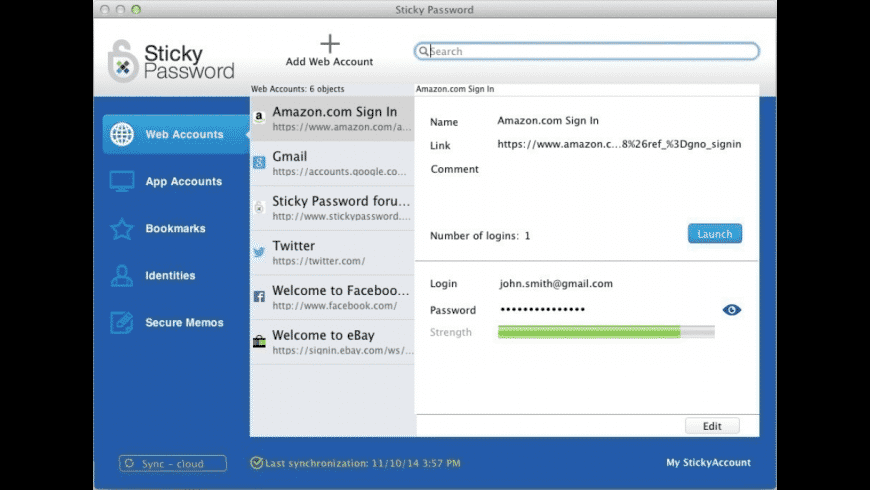The width and height of the screenshot is (870, 490).
Task: Click the Sync - cloud button
Action: (x=173, y=463)
